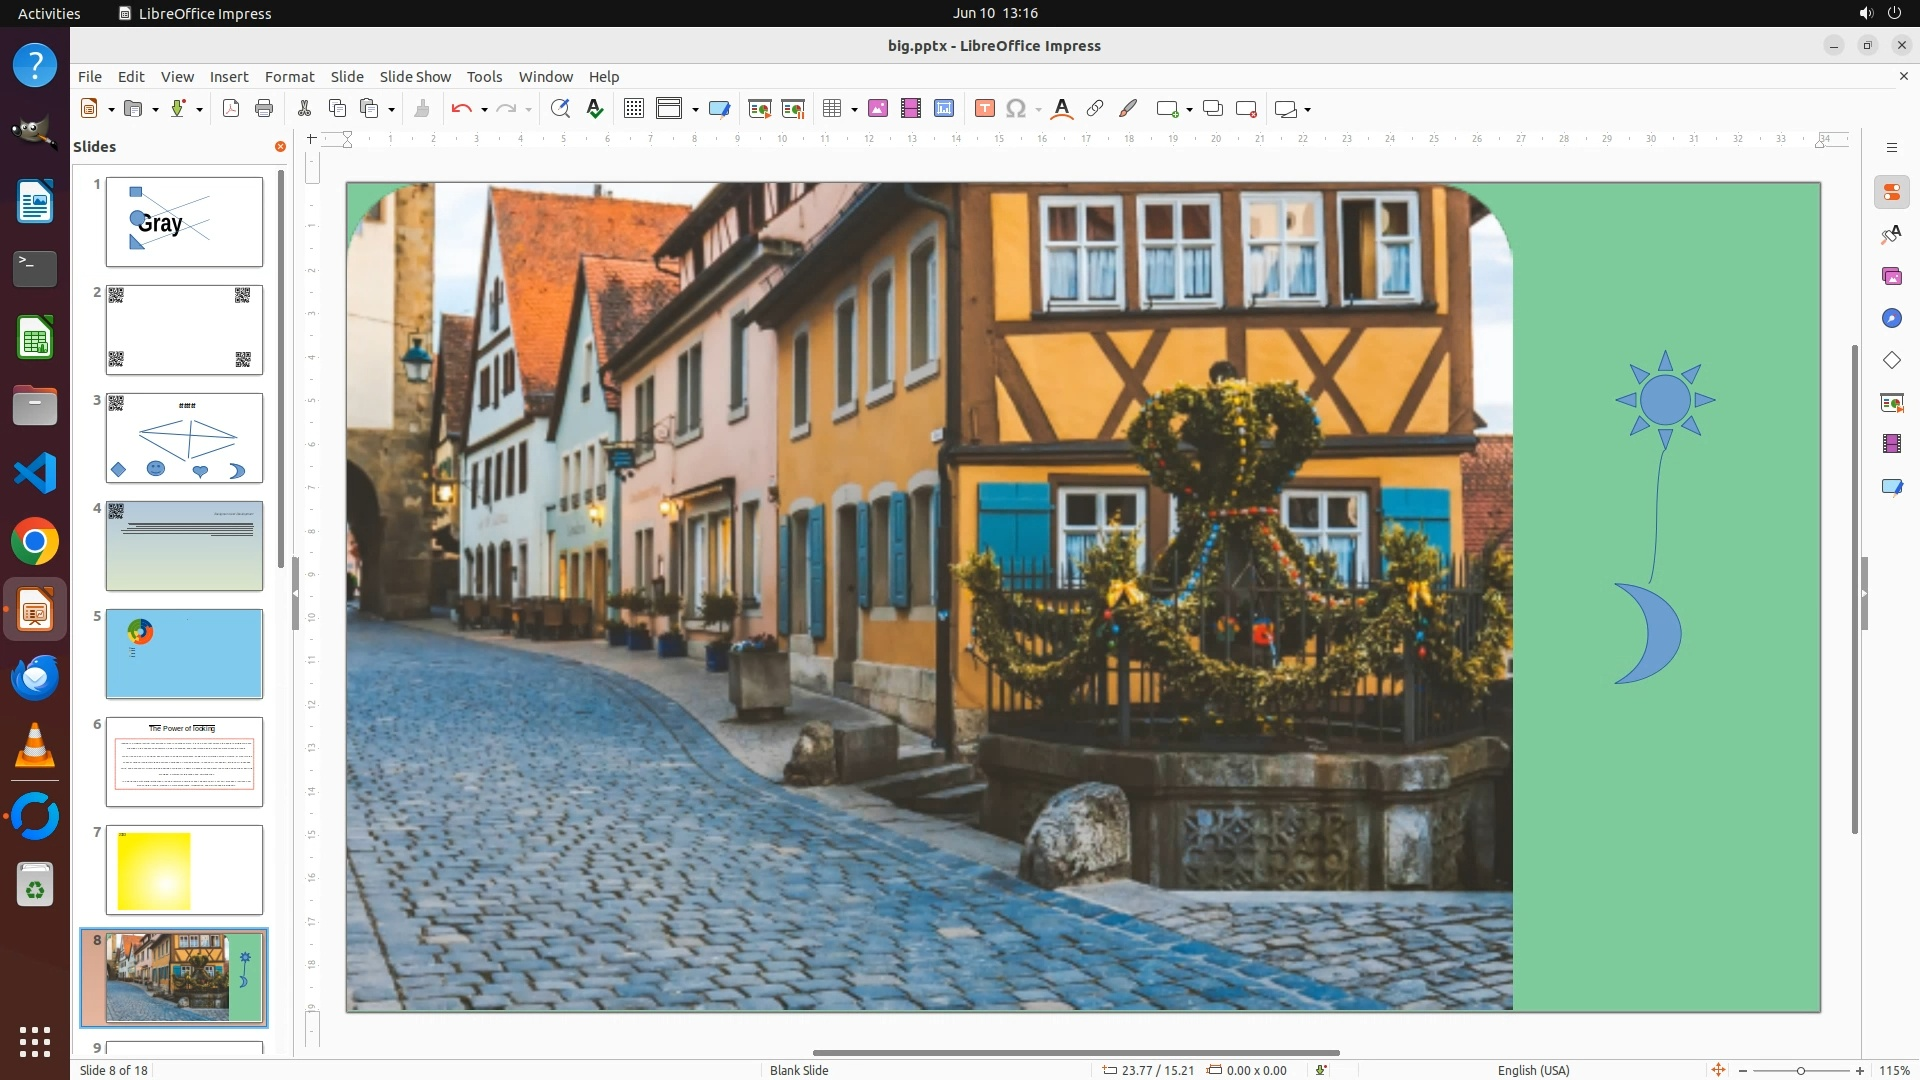This screenshot has height=1080, width=1920.
Task: Toggle the Display Grid button
Action: [x=634, y=109]
